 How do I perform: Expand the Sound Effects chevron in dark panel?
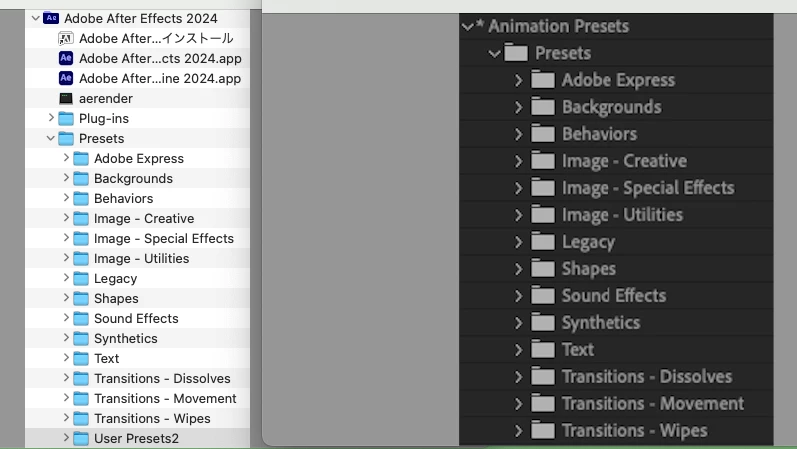point(518,296)
